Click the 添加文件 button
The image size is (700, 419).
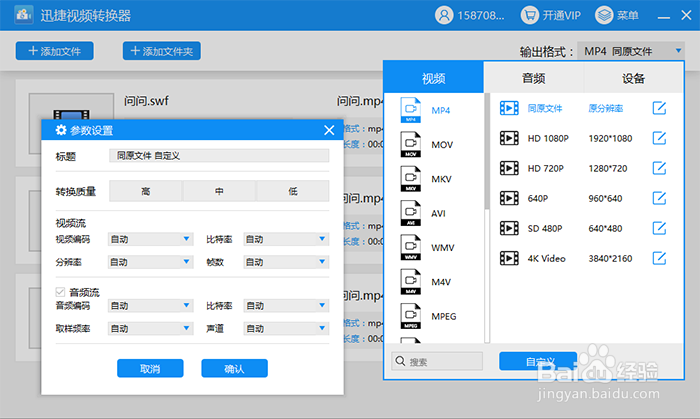click(x=54, y=51)
